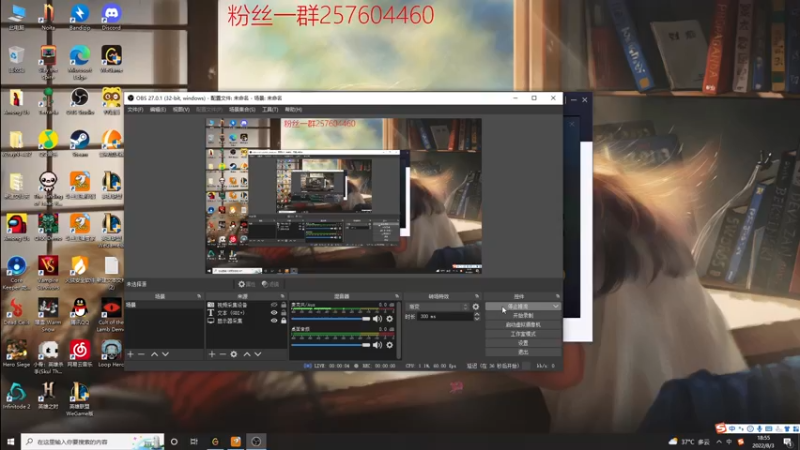Toggle the lock on 视频采集设备 source

(x=284, y=305)
